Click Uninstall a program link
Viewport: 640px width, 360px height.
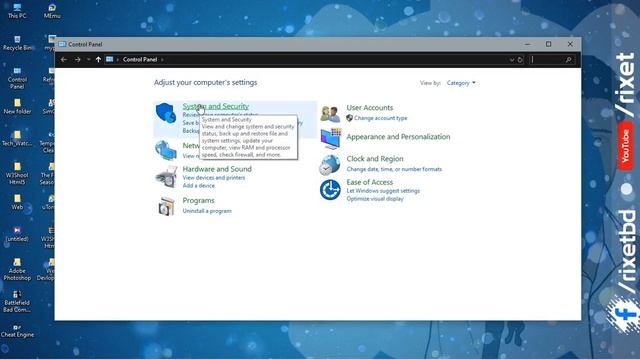point(207,211)
